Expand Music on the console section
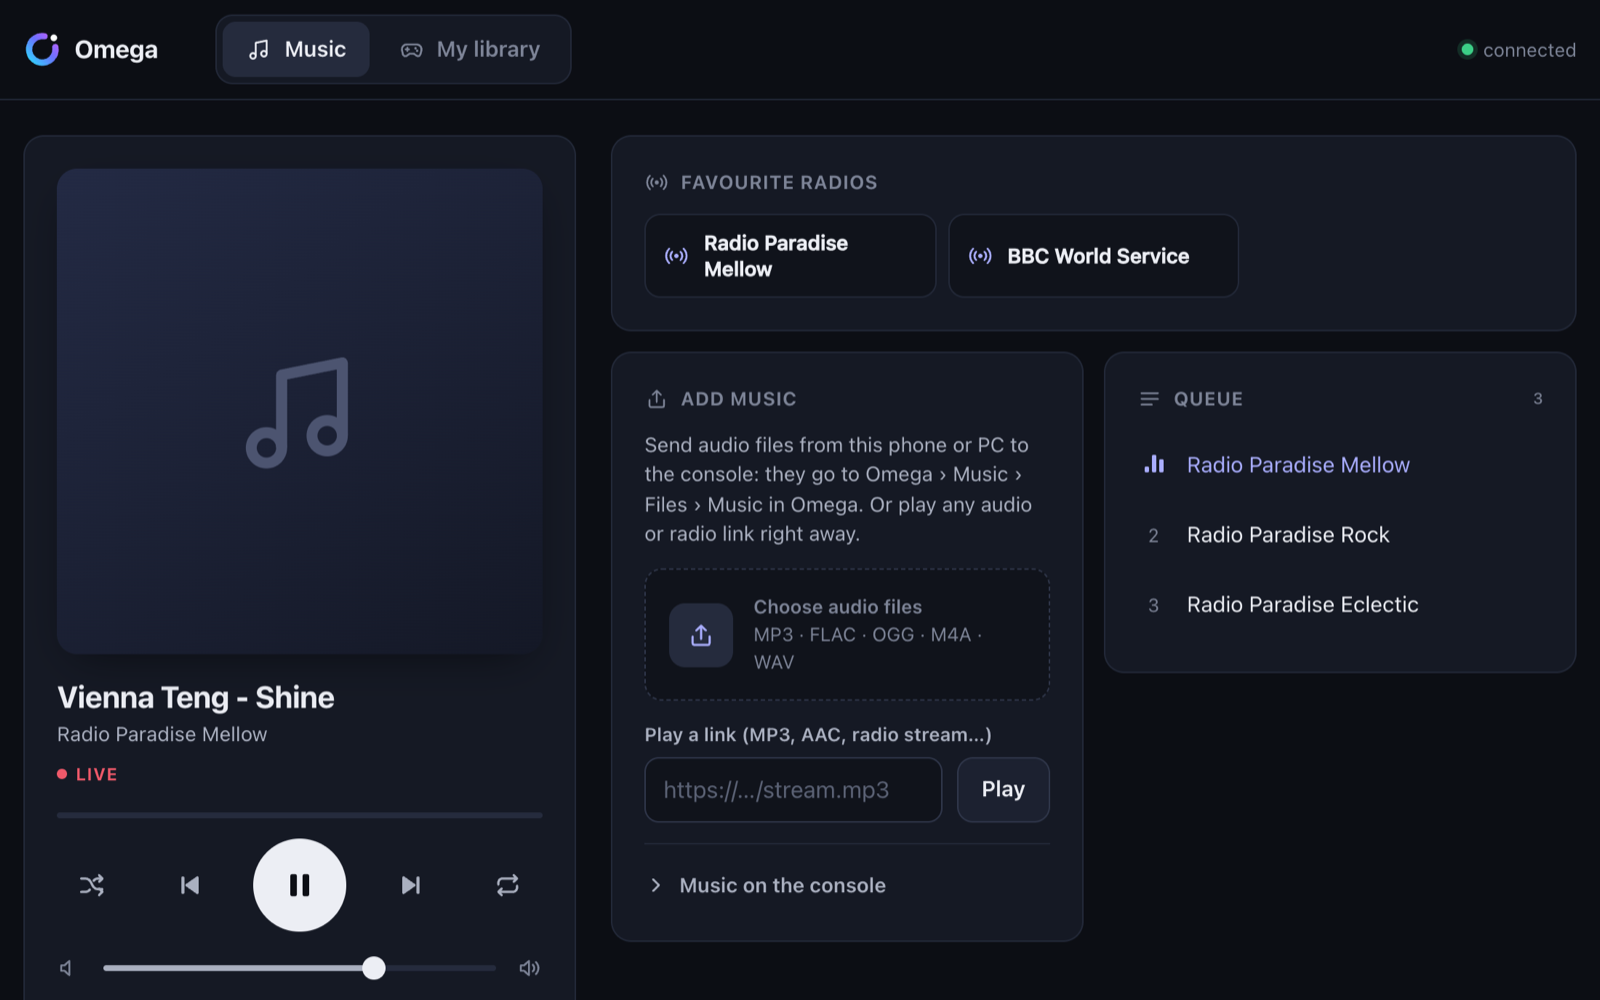Screen dimensions: 1600x1000 tap(847, 885)
